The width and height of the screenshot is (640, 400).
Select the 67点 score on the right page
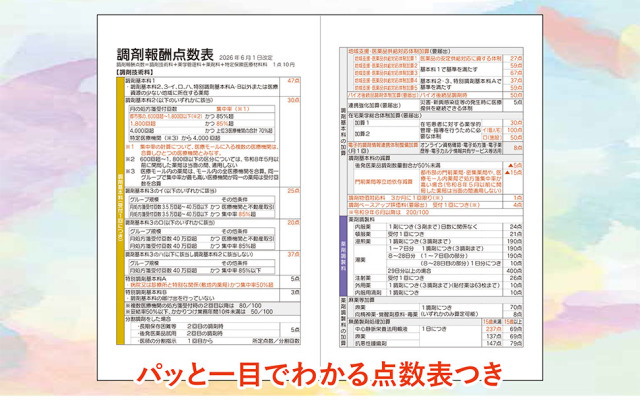(516, 73)
